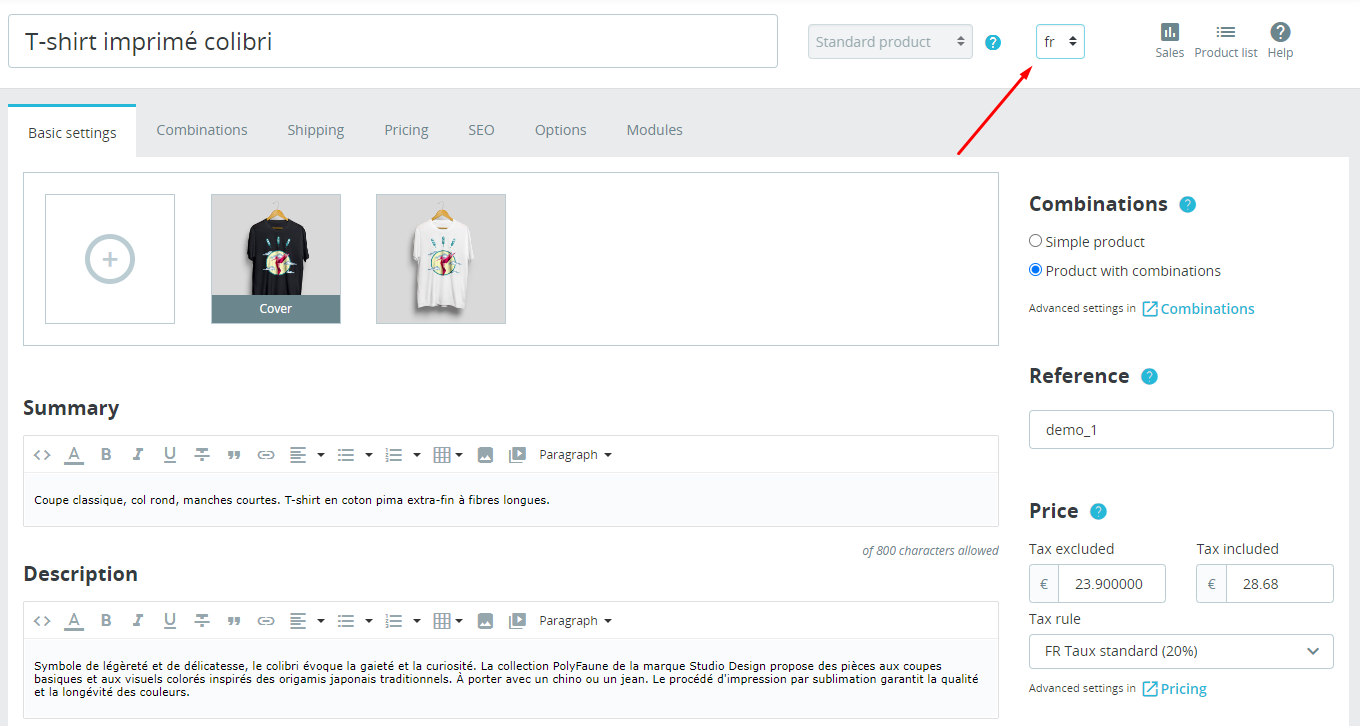Screen dimensions: 1360x726
Task: Select Product with combinations radio button
Action: point(1035,270)
